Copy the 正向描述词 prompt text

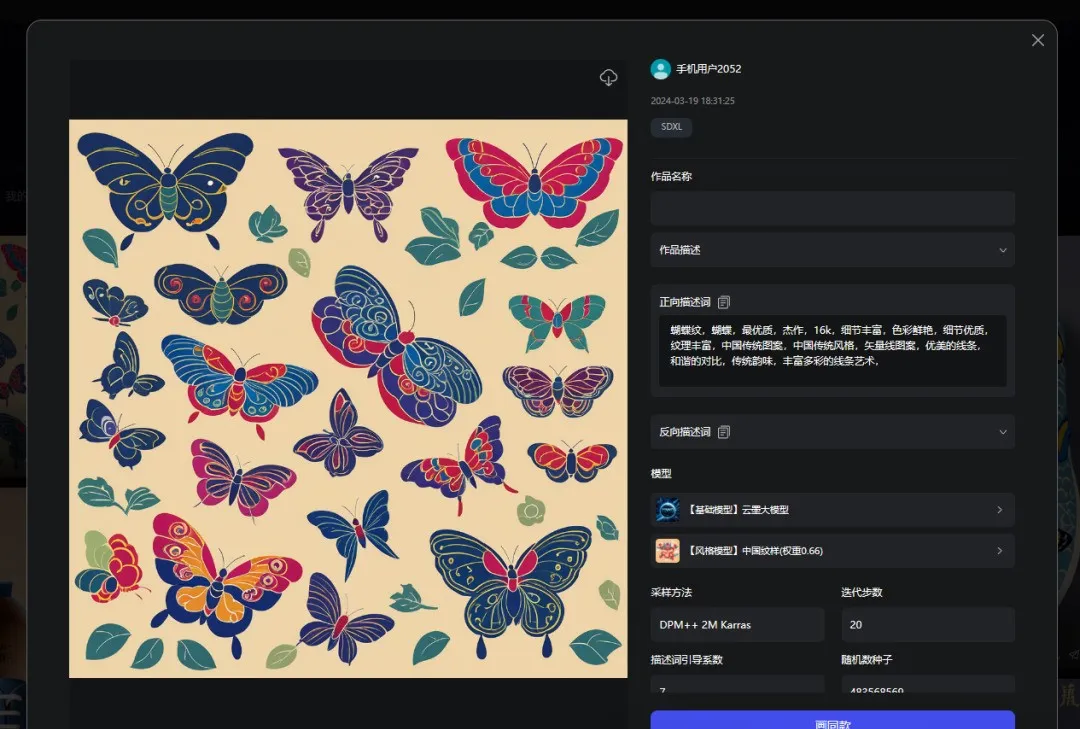(724, 302)
